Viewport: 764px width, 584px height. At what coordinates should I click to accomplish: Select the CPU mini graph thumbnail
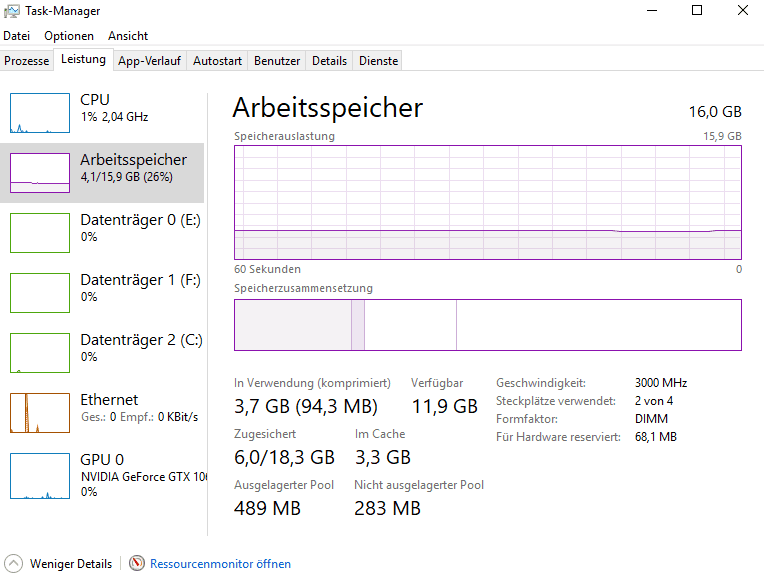(x=39, y=112)
